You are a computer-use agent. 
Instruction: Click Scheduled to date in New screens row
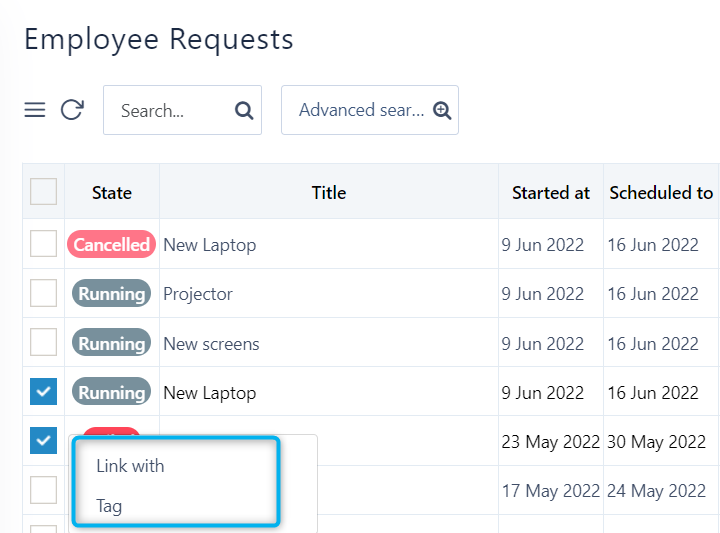coord(652,343)
